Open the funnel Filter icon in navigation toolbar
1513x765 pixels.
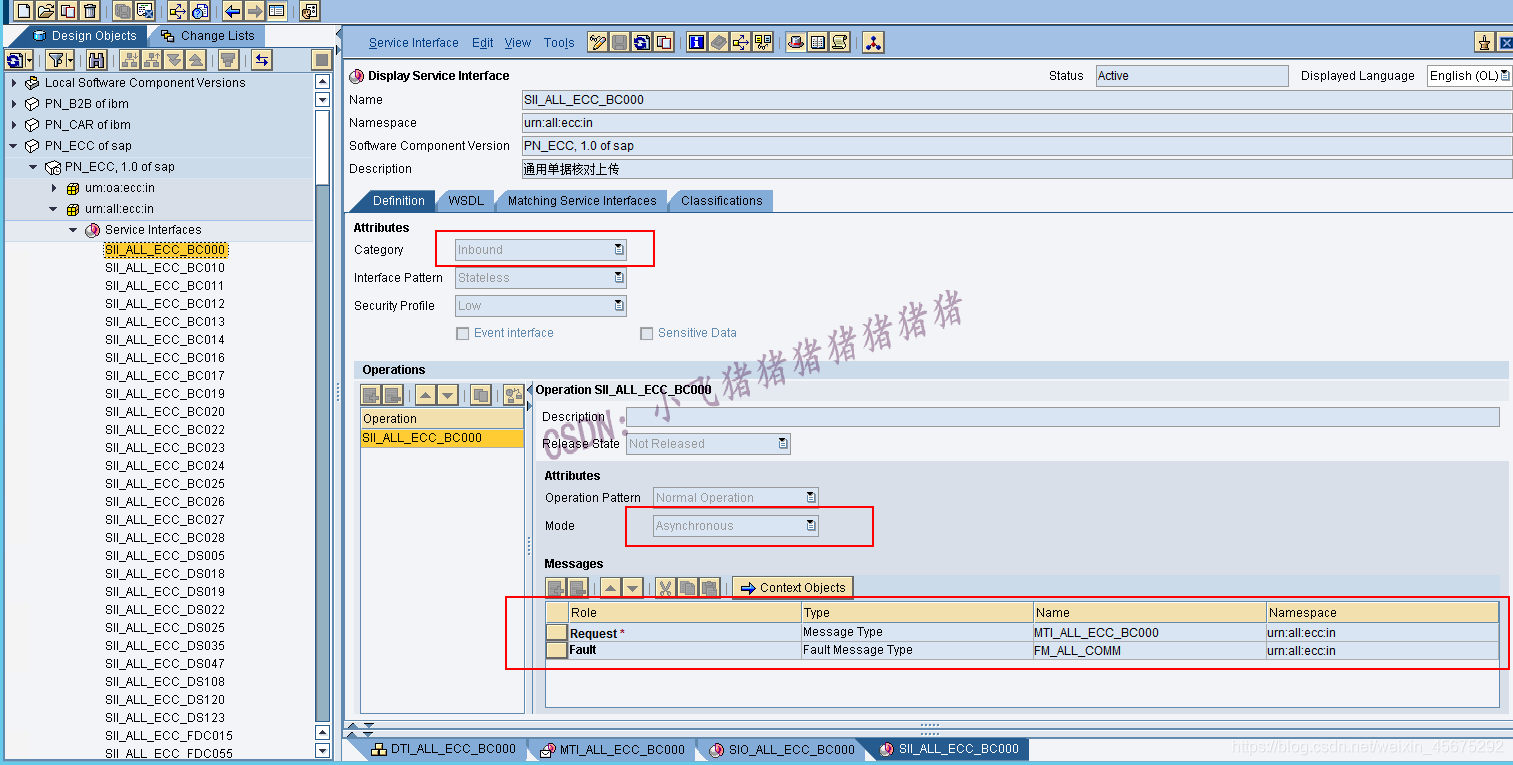[x=59, y=60]
